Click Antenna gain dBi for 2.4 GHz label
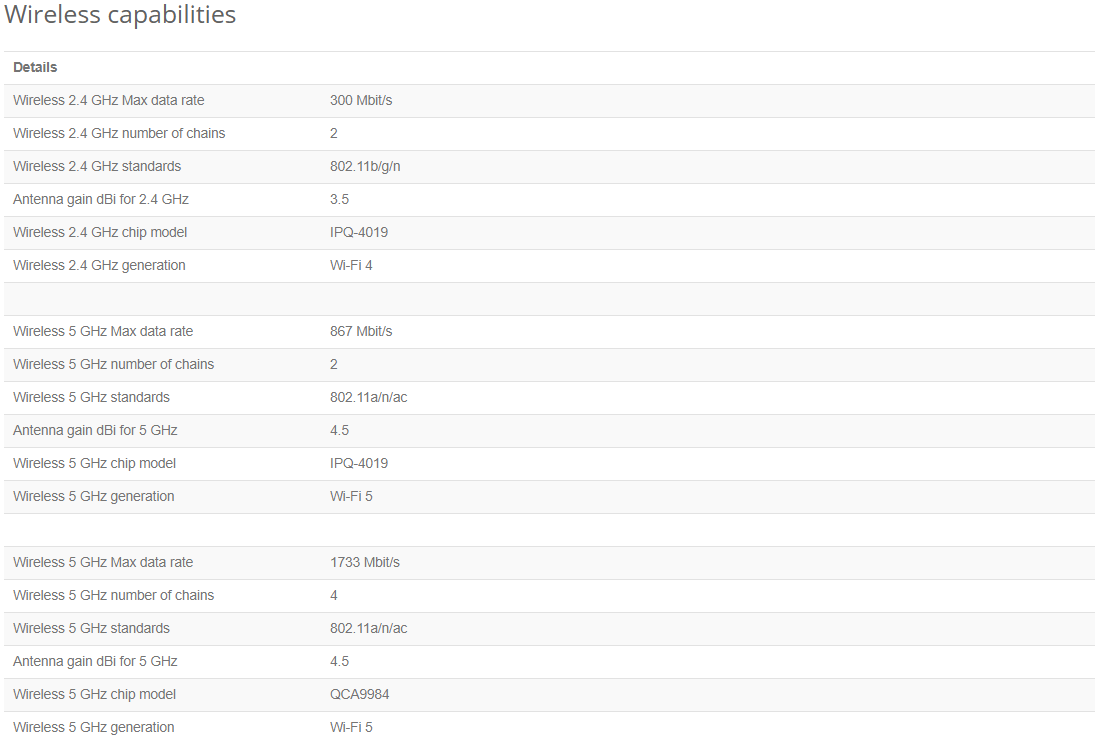Screen dimensions: 1107x746 [x=101, y=200]
